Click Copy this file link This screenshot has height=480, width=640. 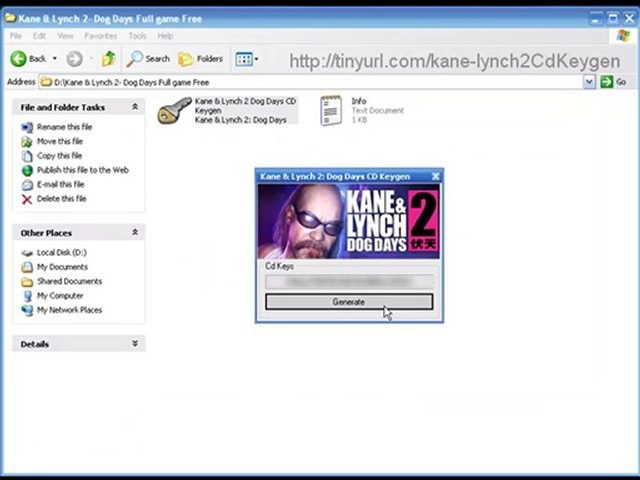pyautogui.click(x=60, y=156)
